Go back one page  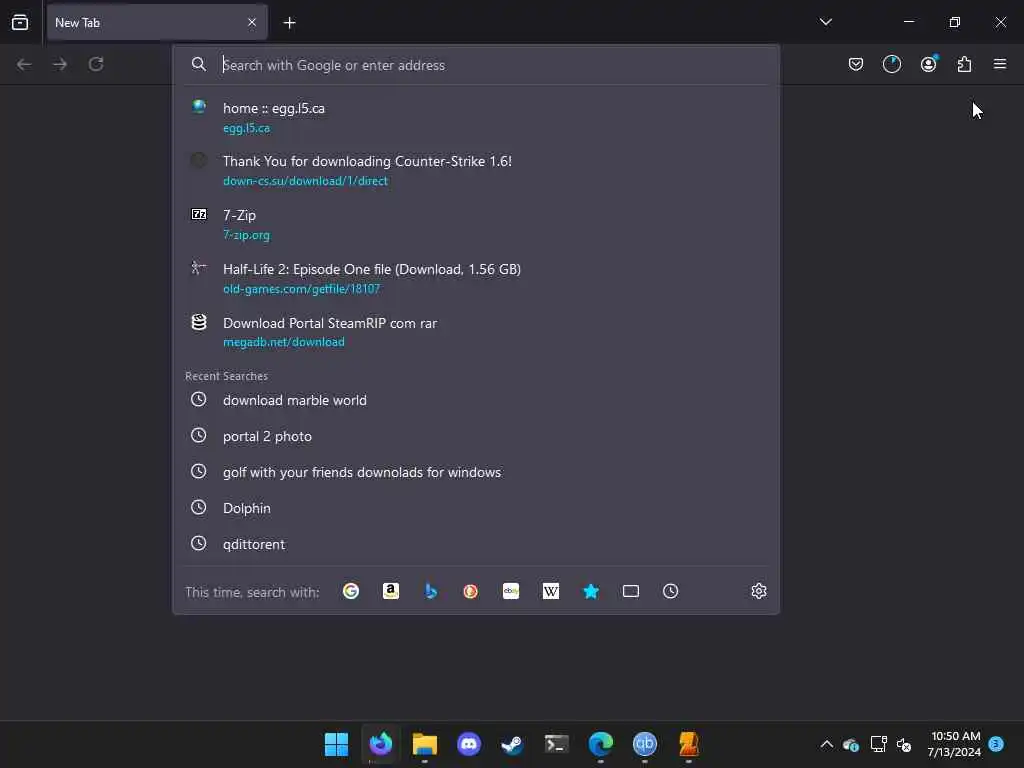tap(24, 64)
